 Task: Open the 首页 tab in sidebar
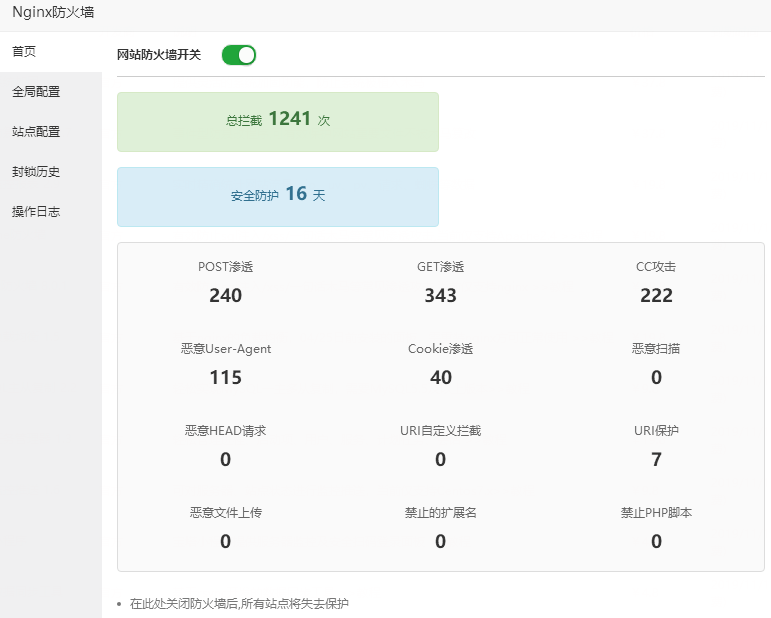click(25, 51)
